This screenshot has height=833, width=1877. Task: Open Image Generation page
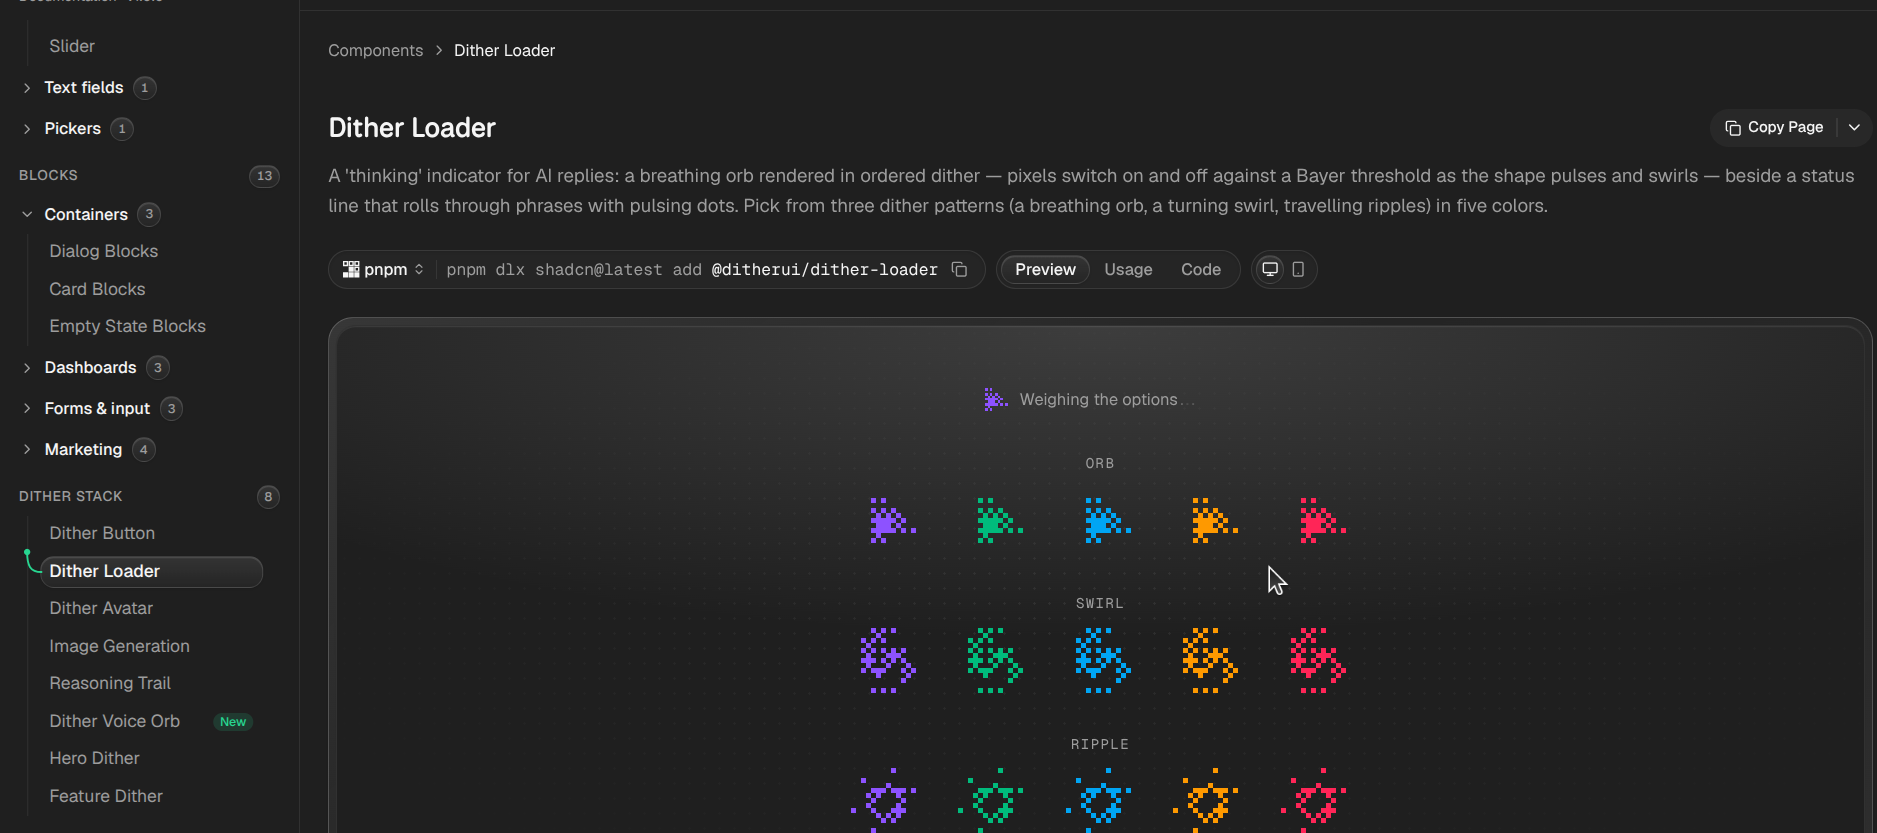[x=119, y=646]
